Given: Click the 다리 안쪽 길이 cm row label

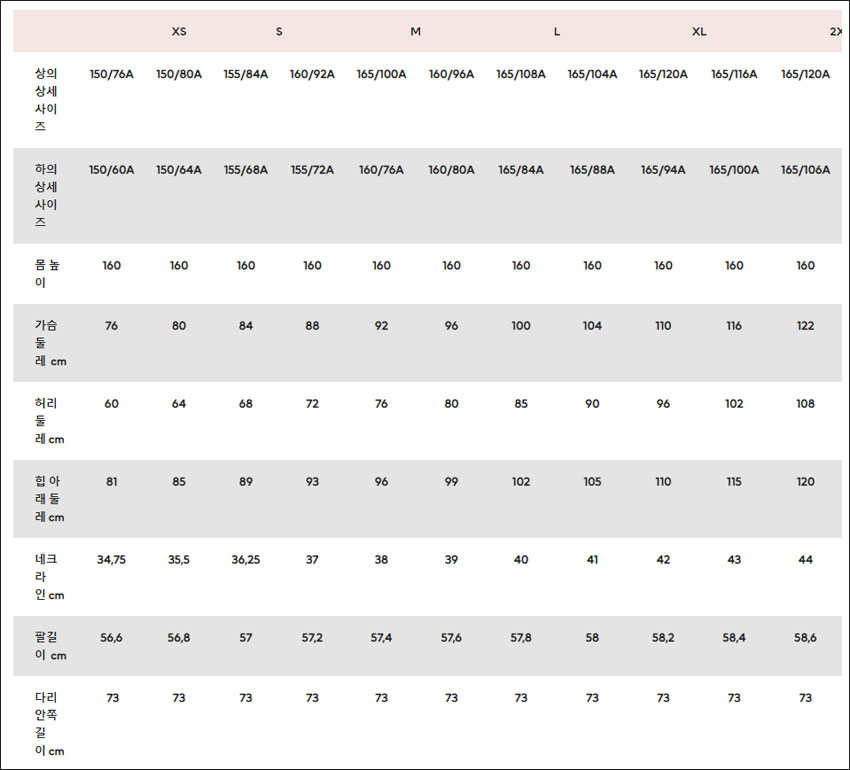Looking at the screenshot, I should tap(49, 724).
